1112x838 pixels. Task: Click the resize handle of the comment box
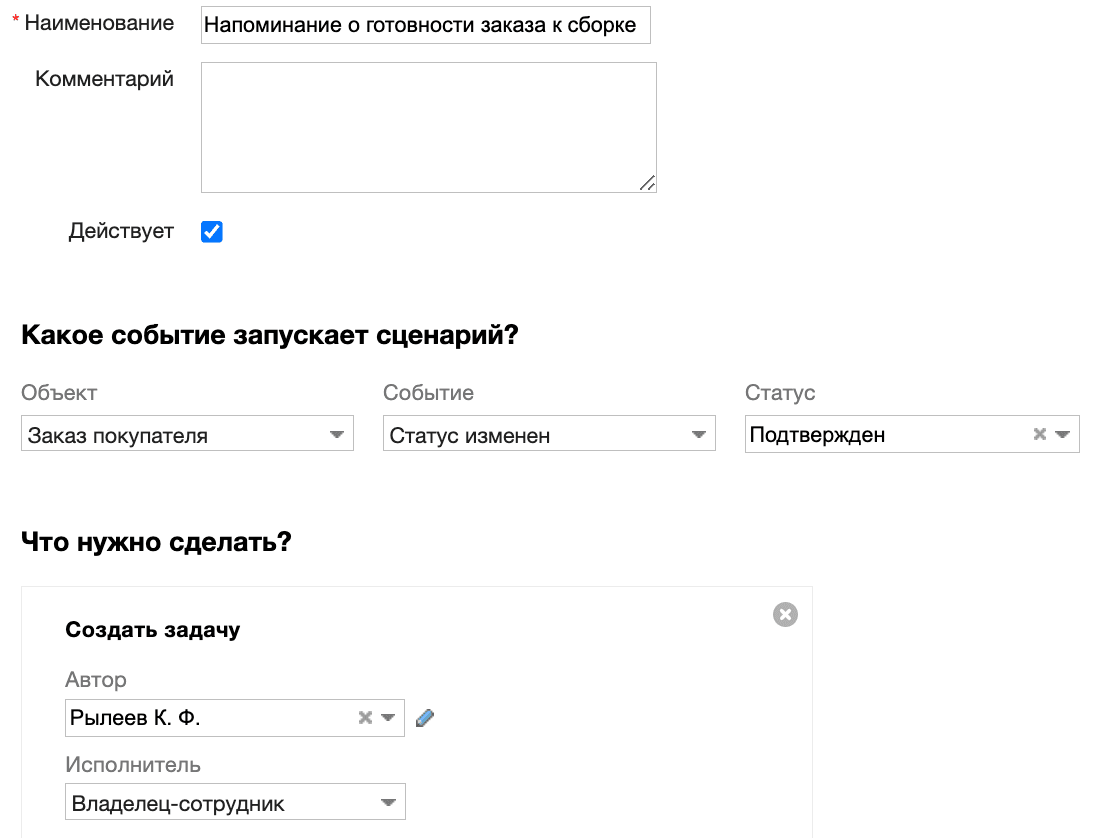(x=650, y=184)
